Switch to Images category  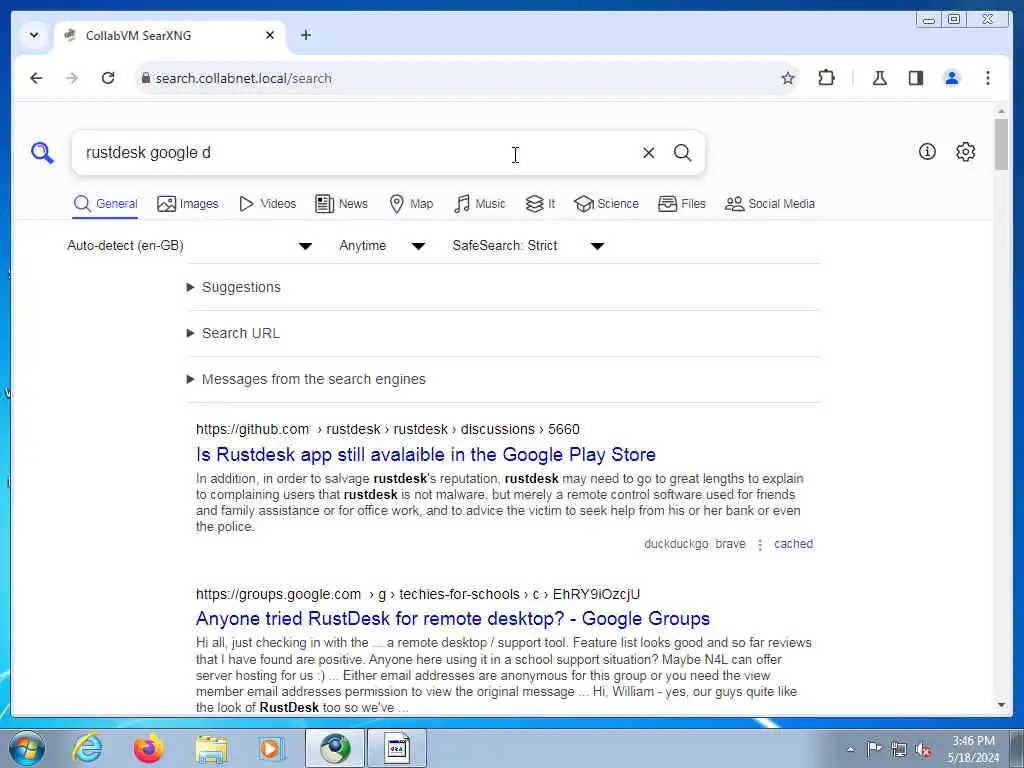tap(188, 204)
